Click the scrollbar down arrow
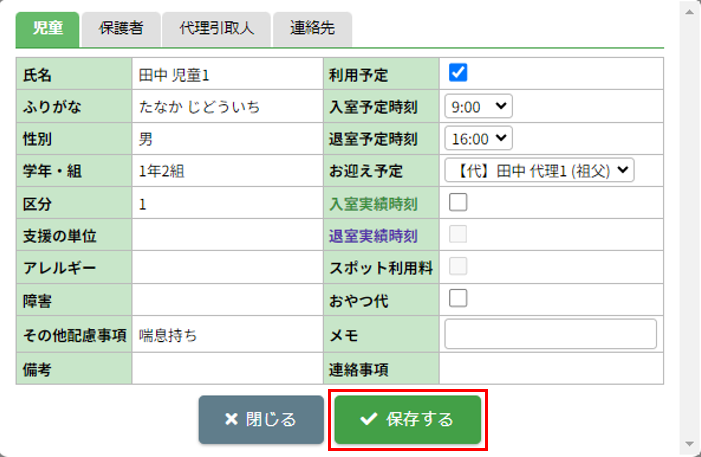This screenshot has height=457, width=701. (689, 445)
